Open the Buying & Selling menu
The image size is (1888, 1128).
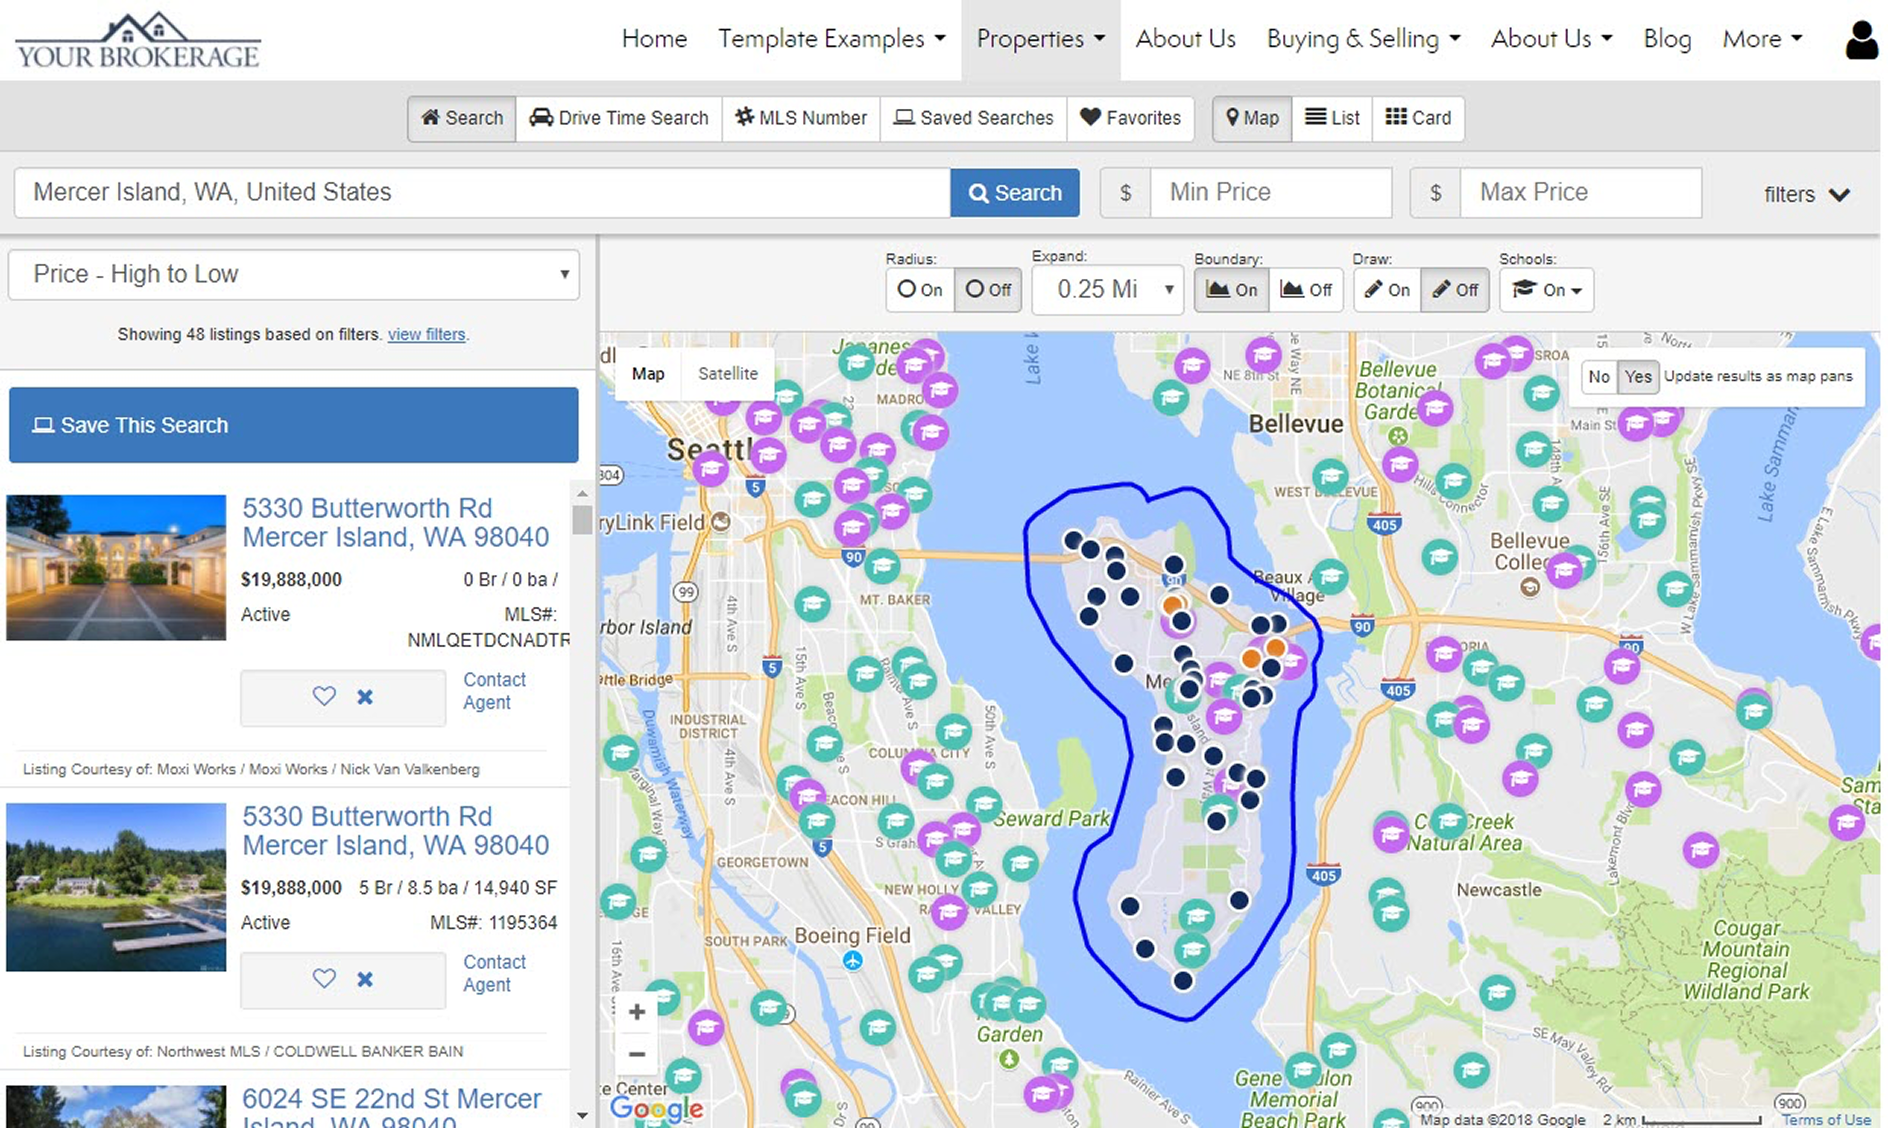(1363, 39)
